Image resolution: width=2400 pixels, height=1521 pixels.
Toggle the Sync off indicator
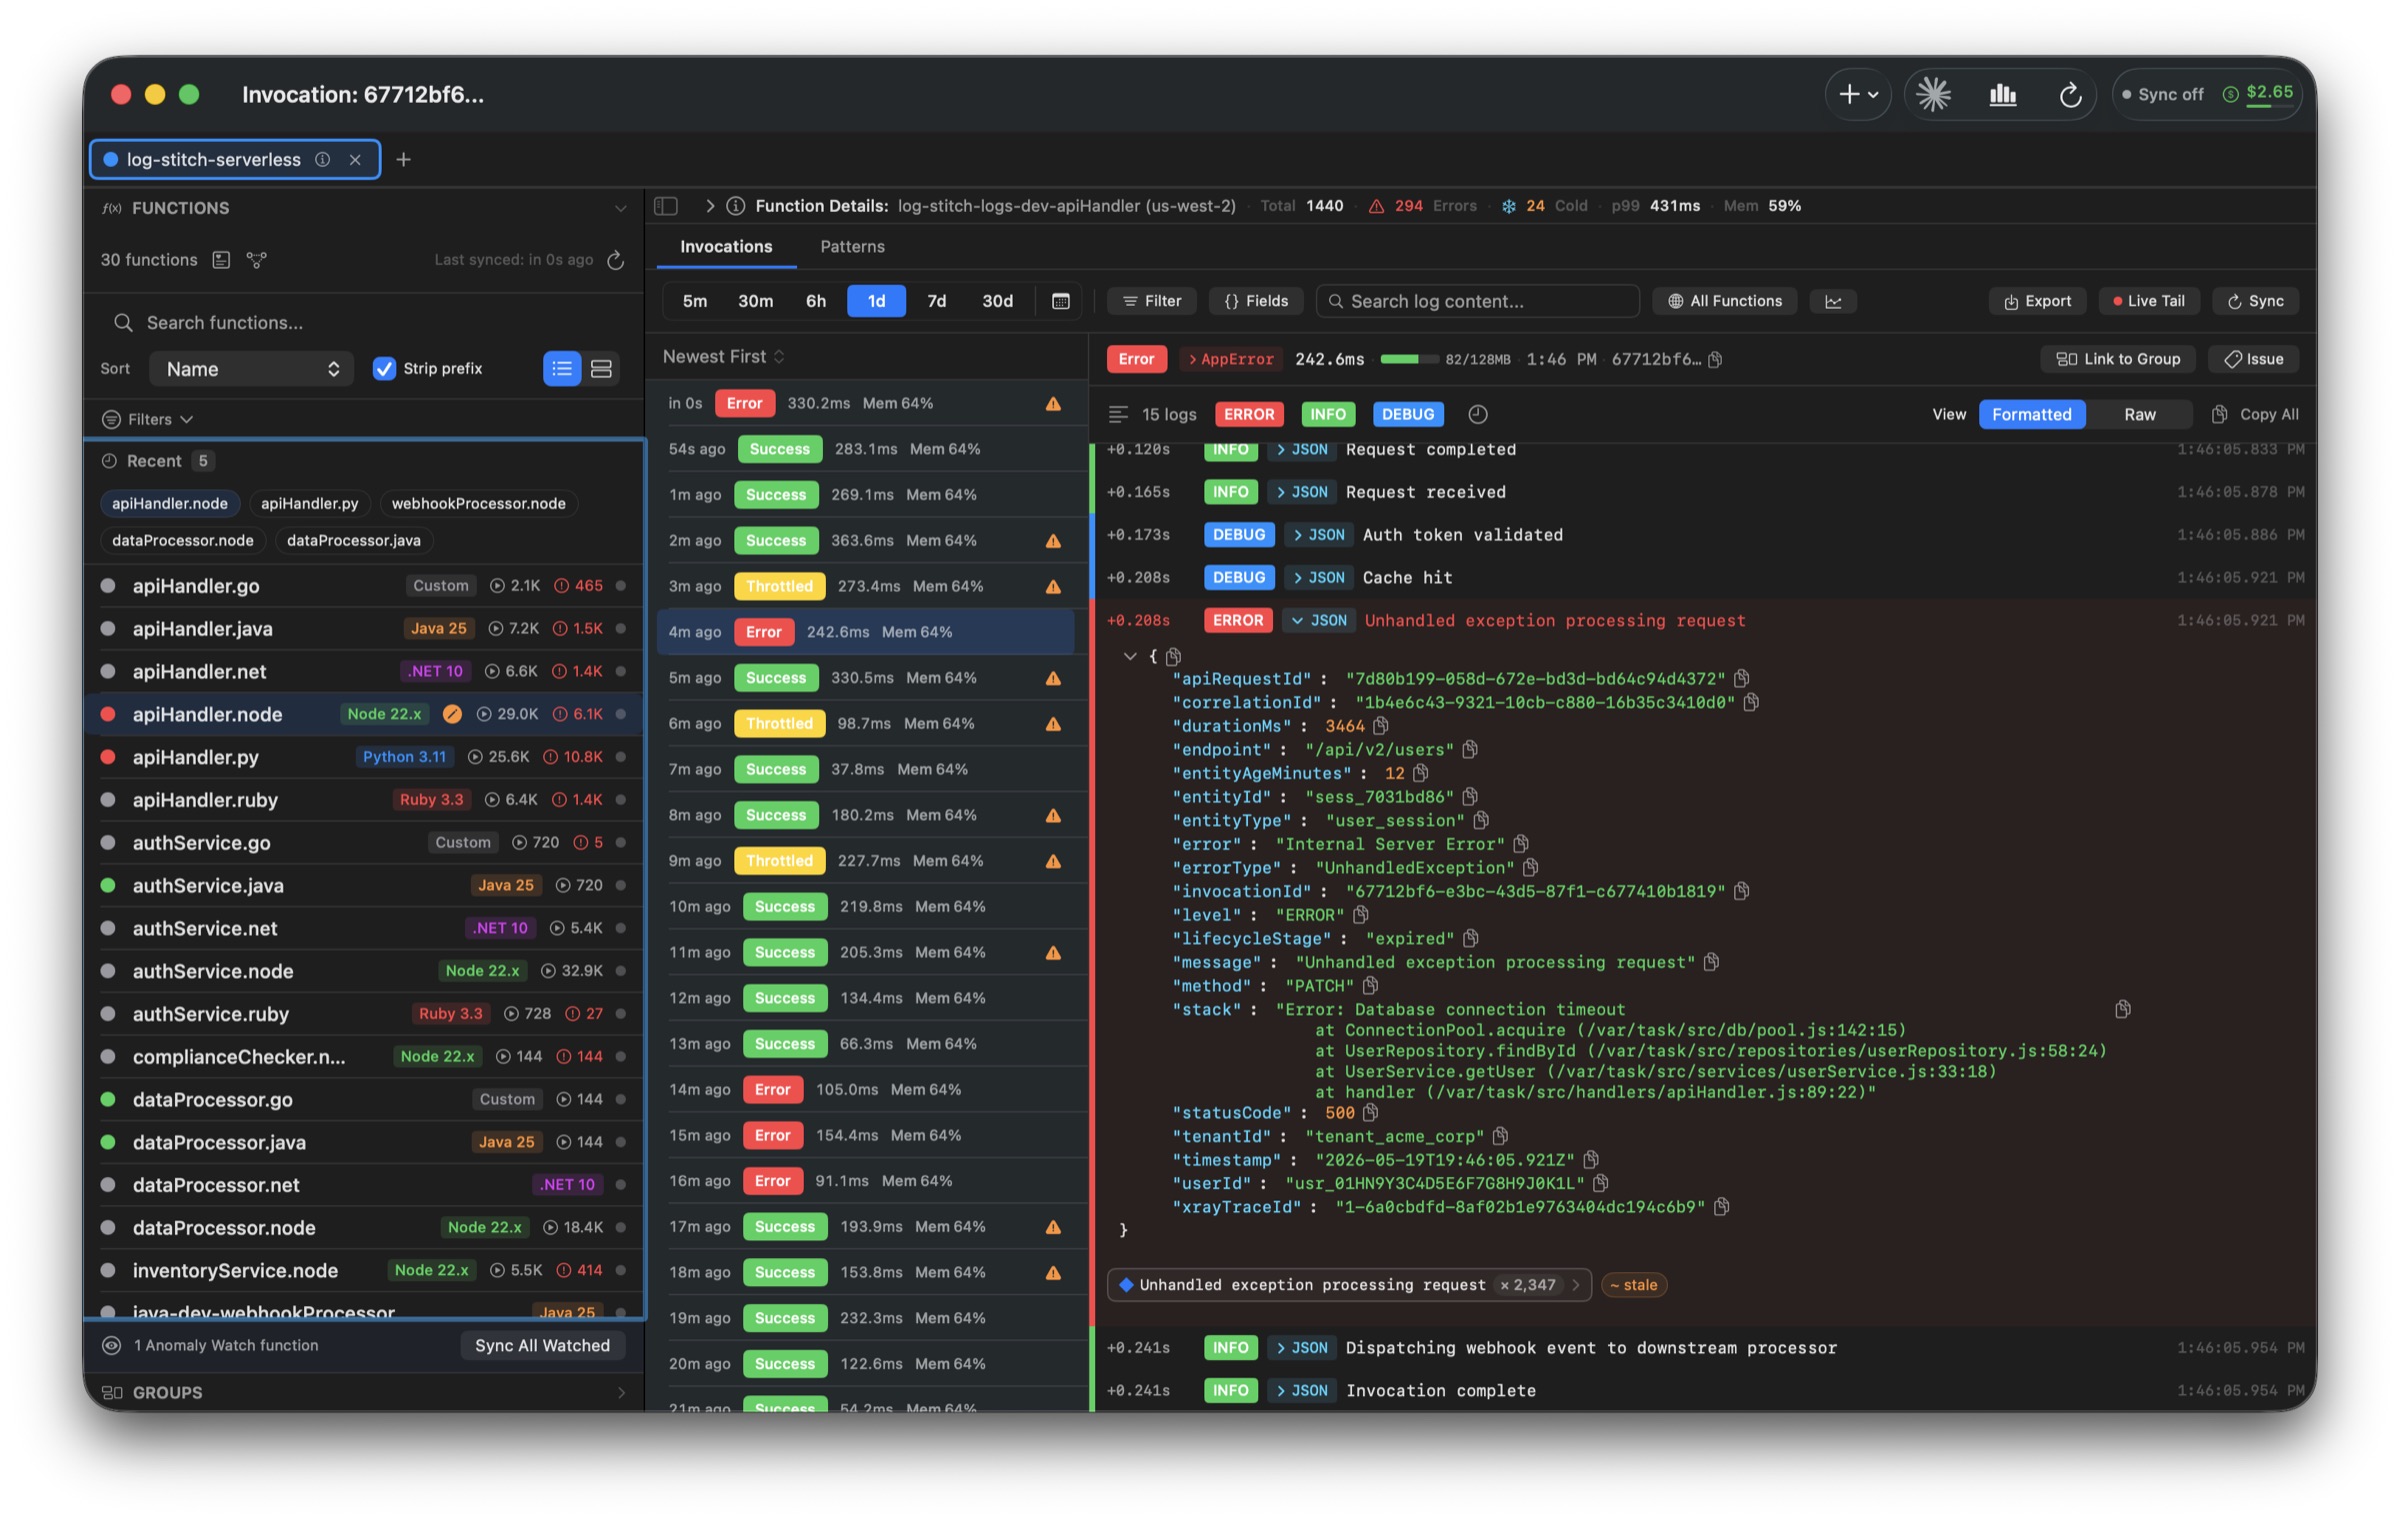pos(2161,94)
